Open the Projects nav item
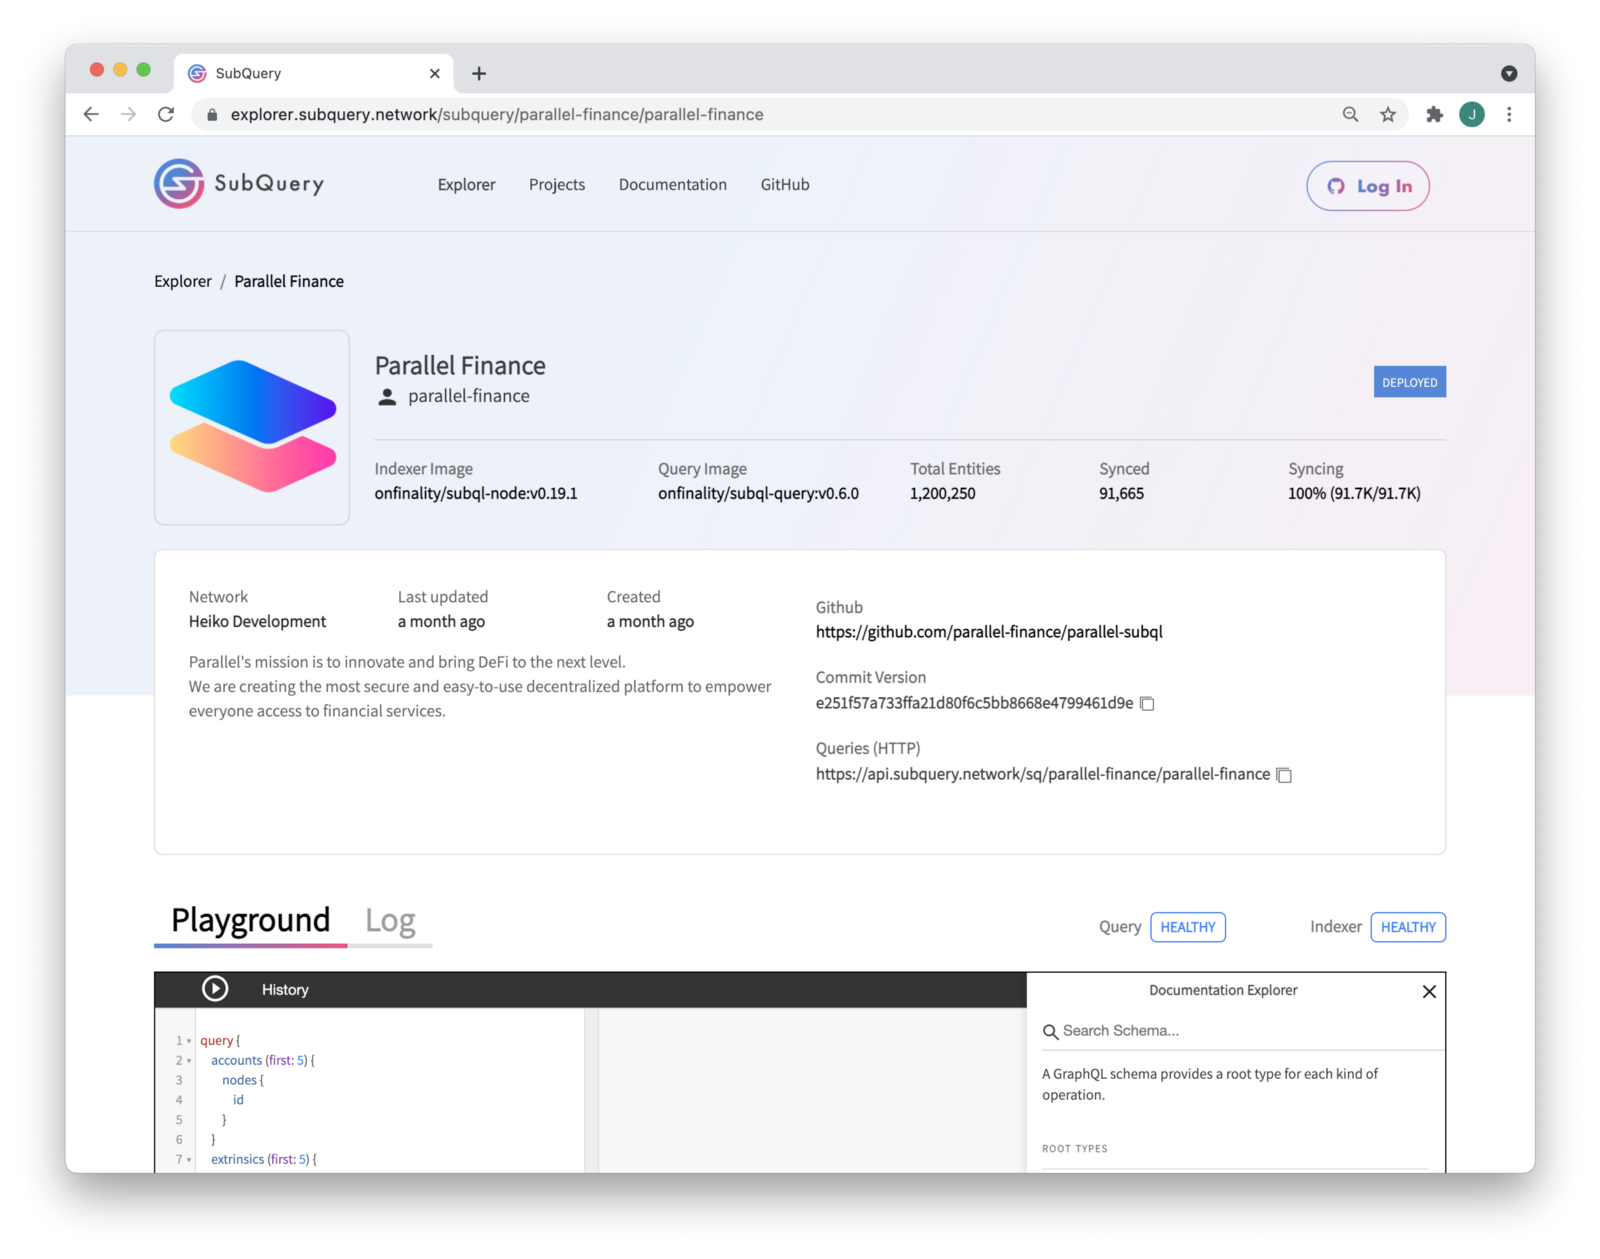The height and width of the screenshot is (1259, 1600). (x=557, y=184)
